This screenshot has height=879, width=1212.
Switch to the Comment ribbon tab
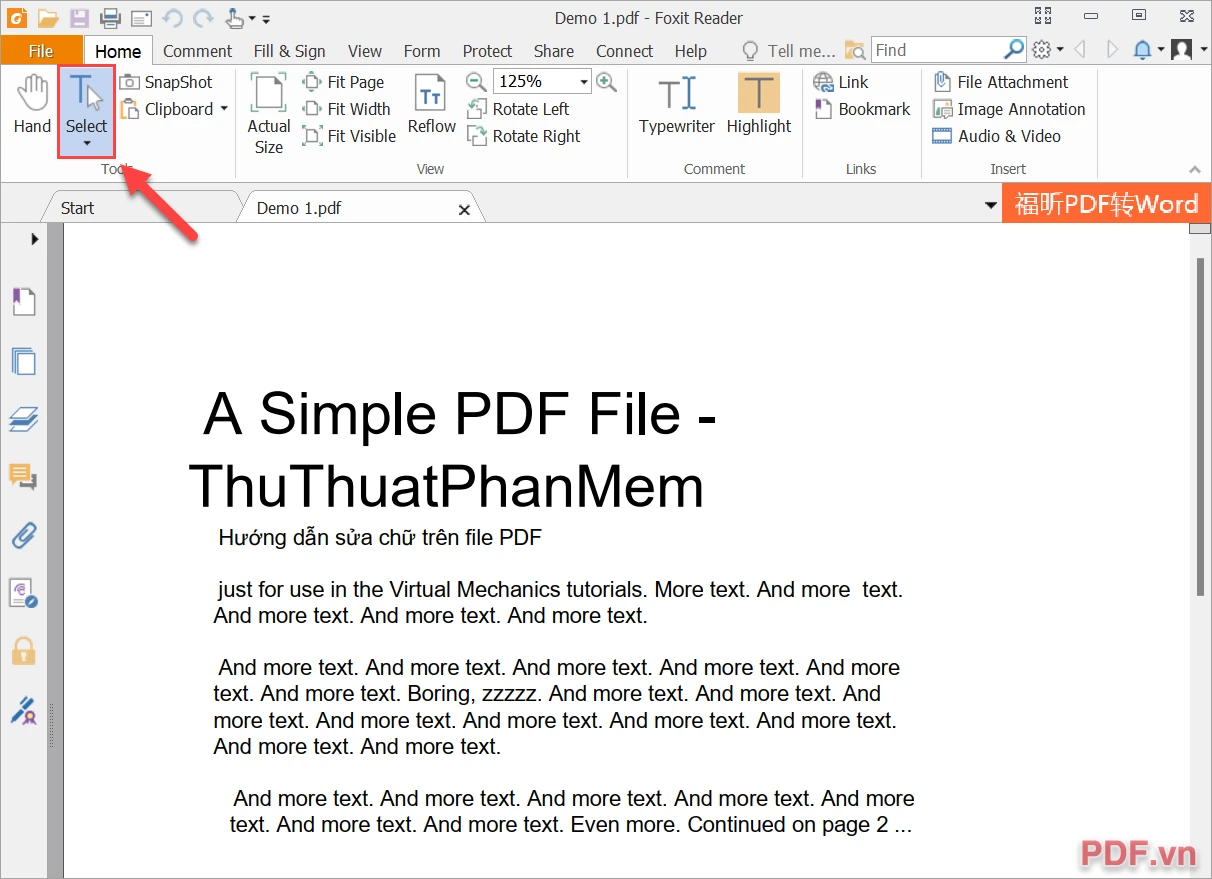click(198, 51)
